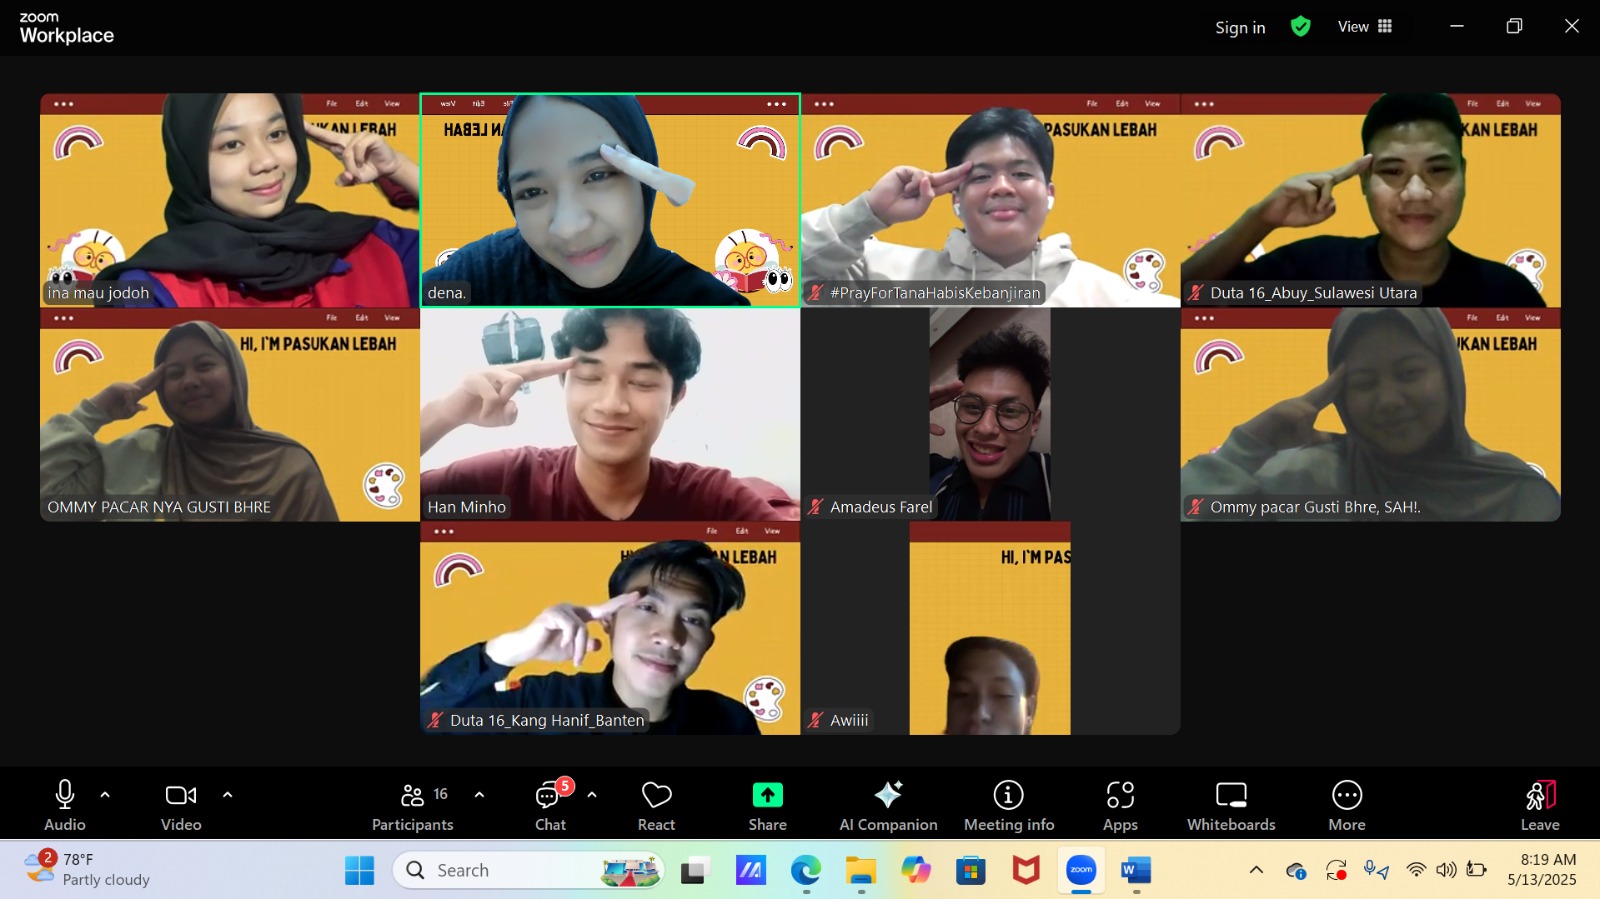The image size is (1600, 899).
Task: Show Meeting info
Action: coord(1008,804)
